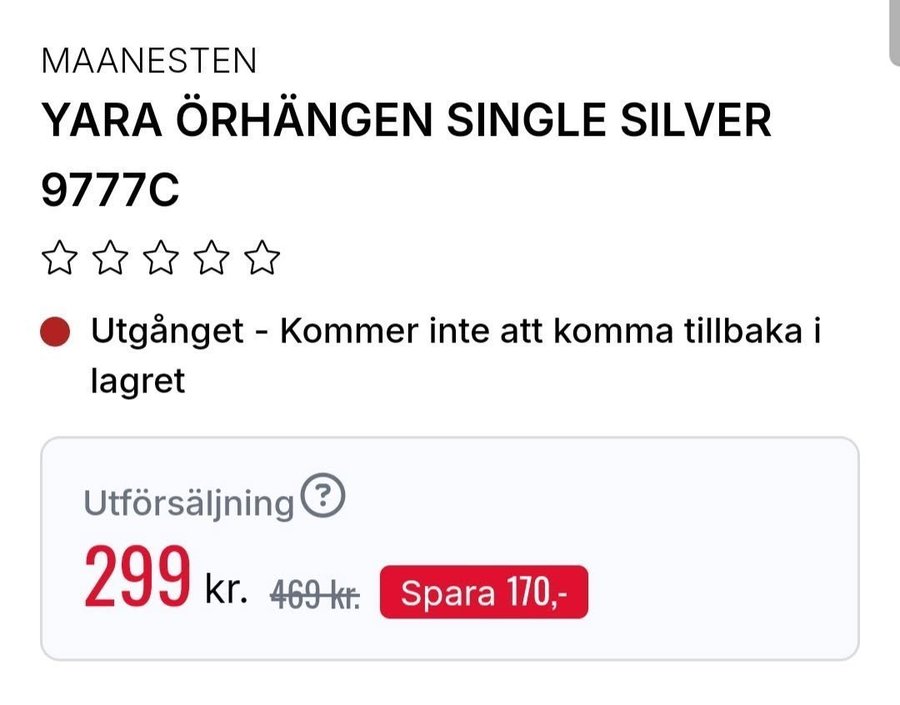Click the Utförsäljning label text
This screenshot has width=900, height=705.
click(189, 503)
